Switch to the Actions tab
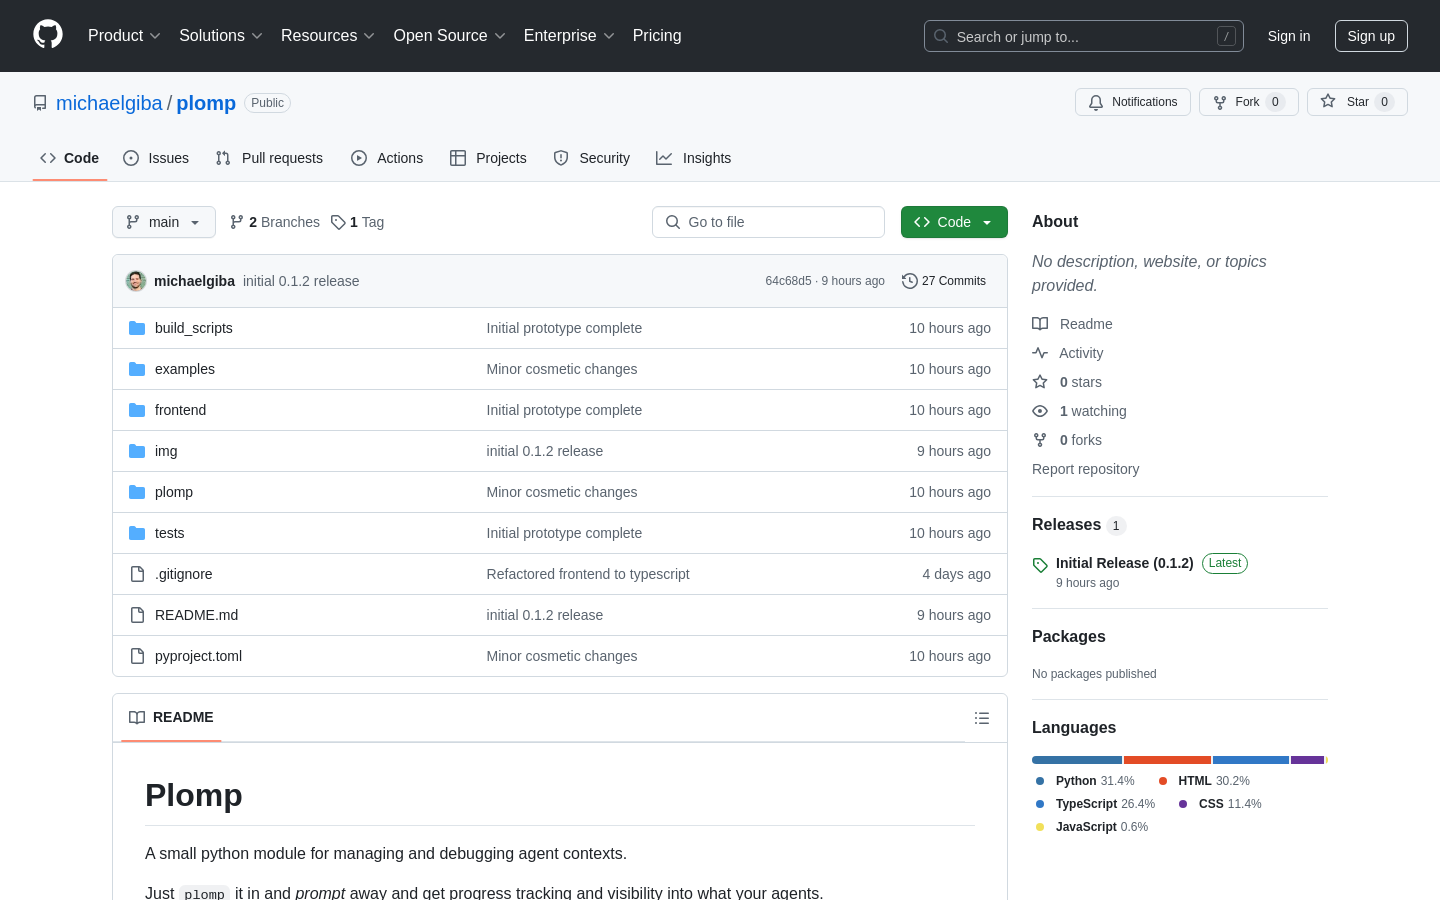1440x900 pixels. (x=387, y=158)
